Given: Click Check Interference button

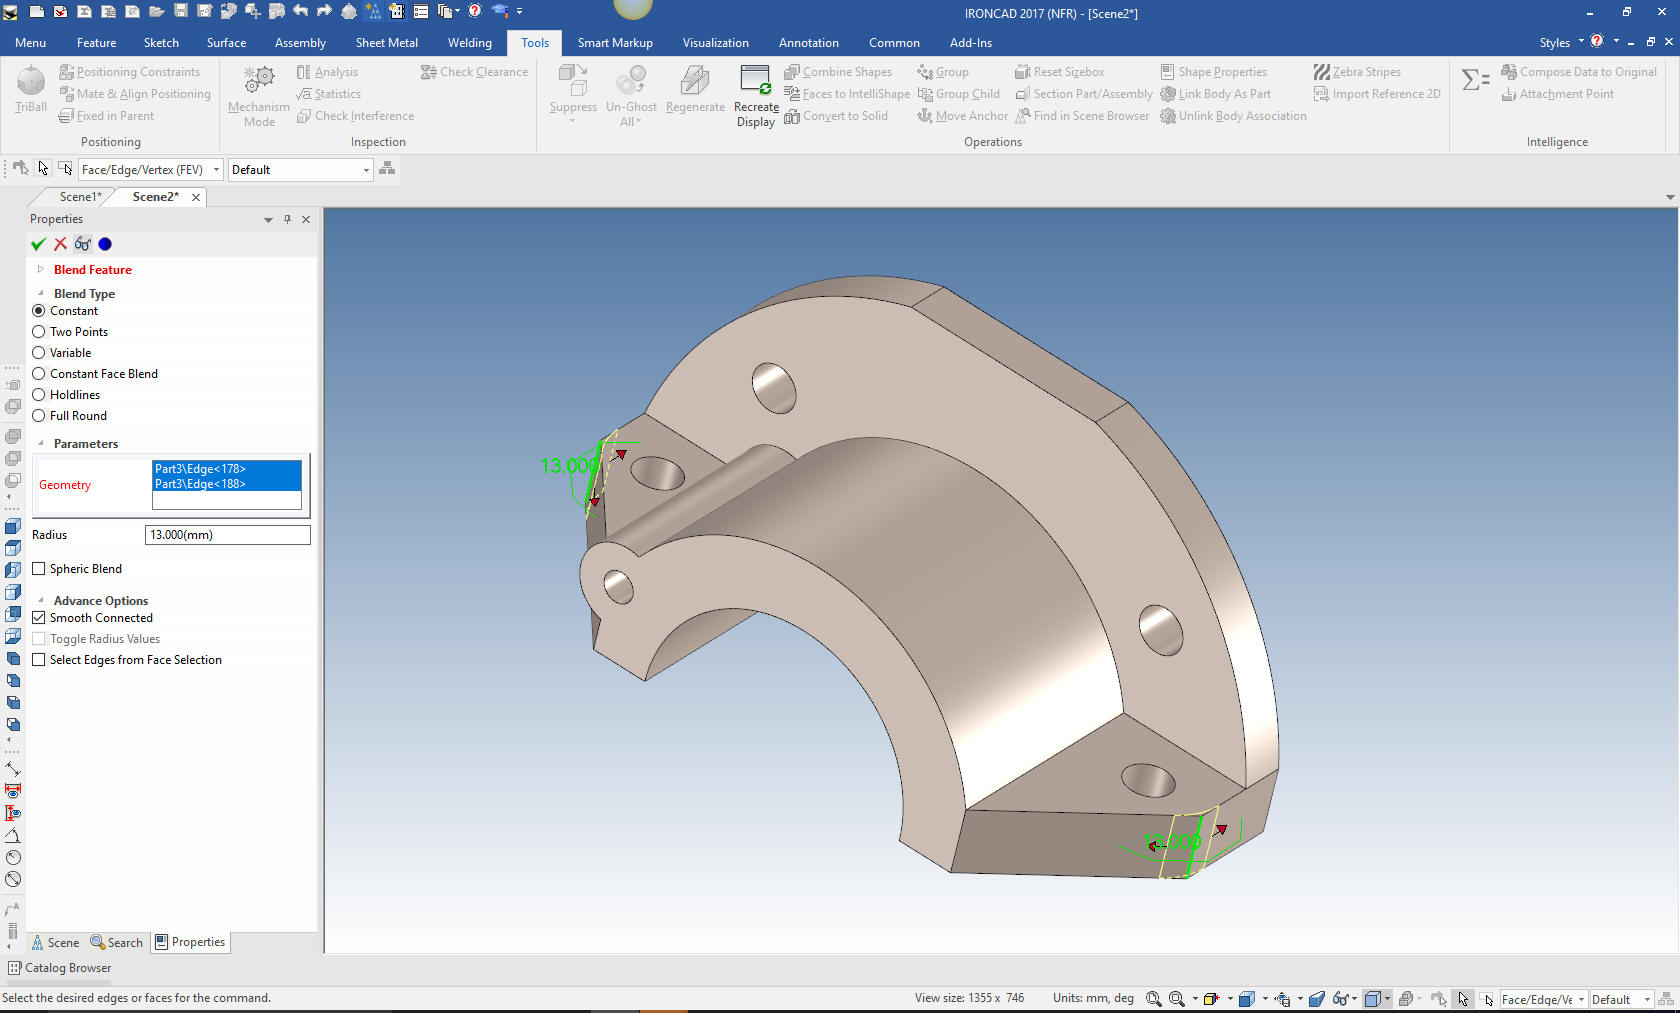Looking at the screenshot, I should click(x=355, y=116).
